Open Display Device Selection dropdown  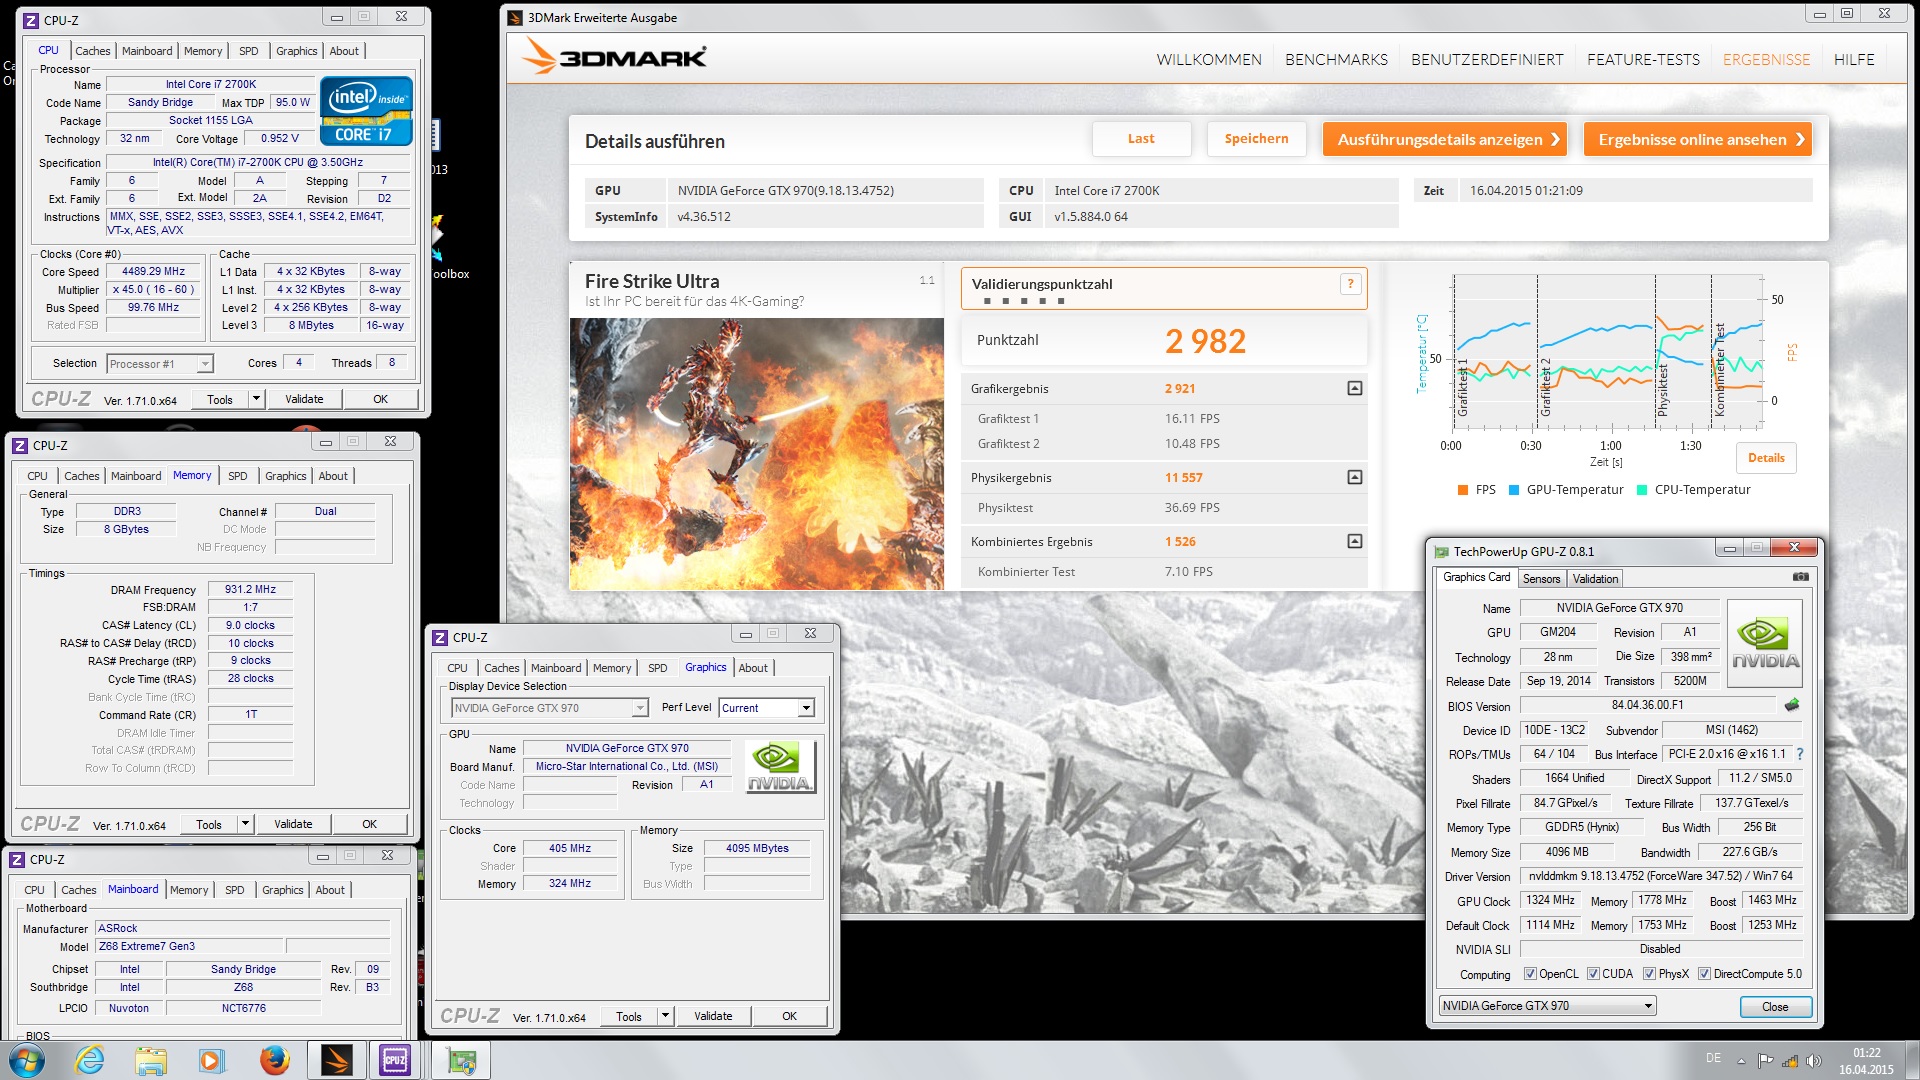549,708
